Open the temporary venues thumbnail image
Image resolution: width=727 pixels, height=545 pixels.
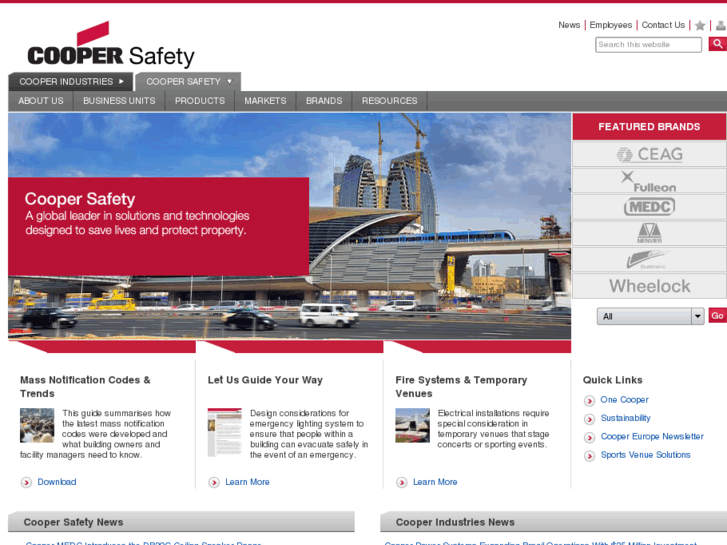[x=413, y=425]
